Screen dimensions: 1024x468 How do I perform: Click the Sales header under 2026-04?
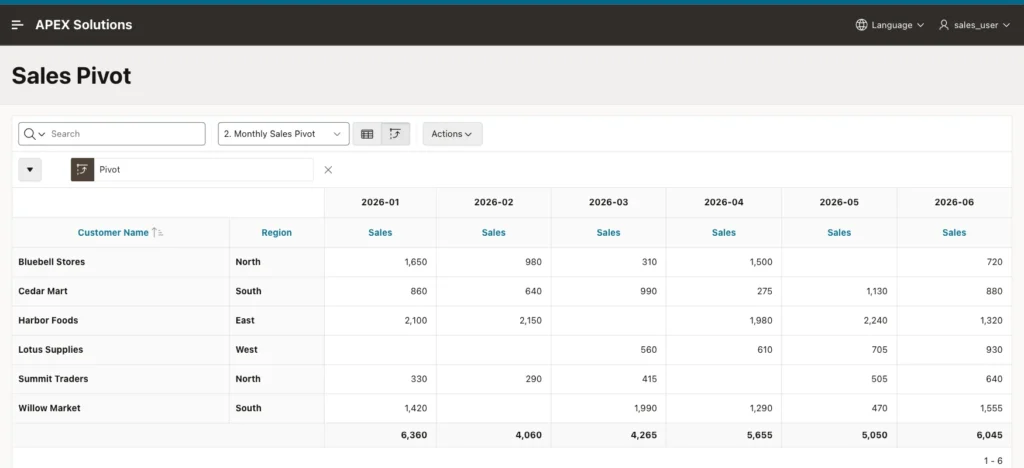(724, 232)
